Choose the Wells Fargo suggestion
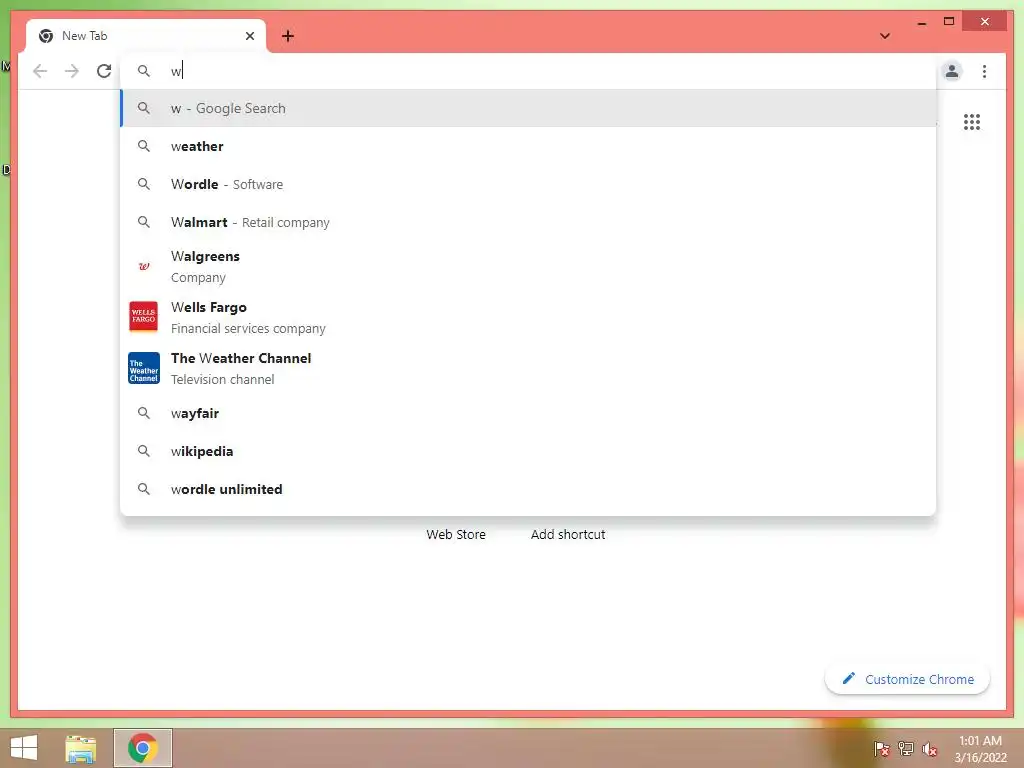The width and height of the screenshot is (1024, 768). click(x=528, y=317)
